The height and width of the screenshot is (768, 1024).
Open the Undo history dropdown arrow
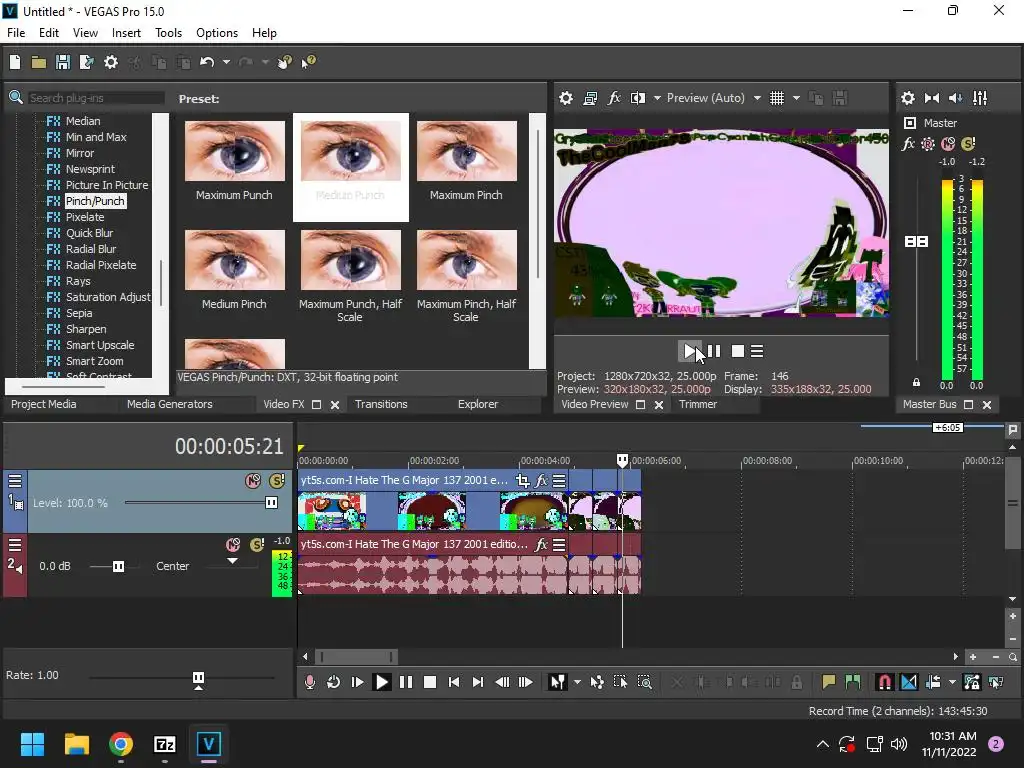point(226,62)
